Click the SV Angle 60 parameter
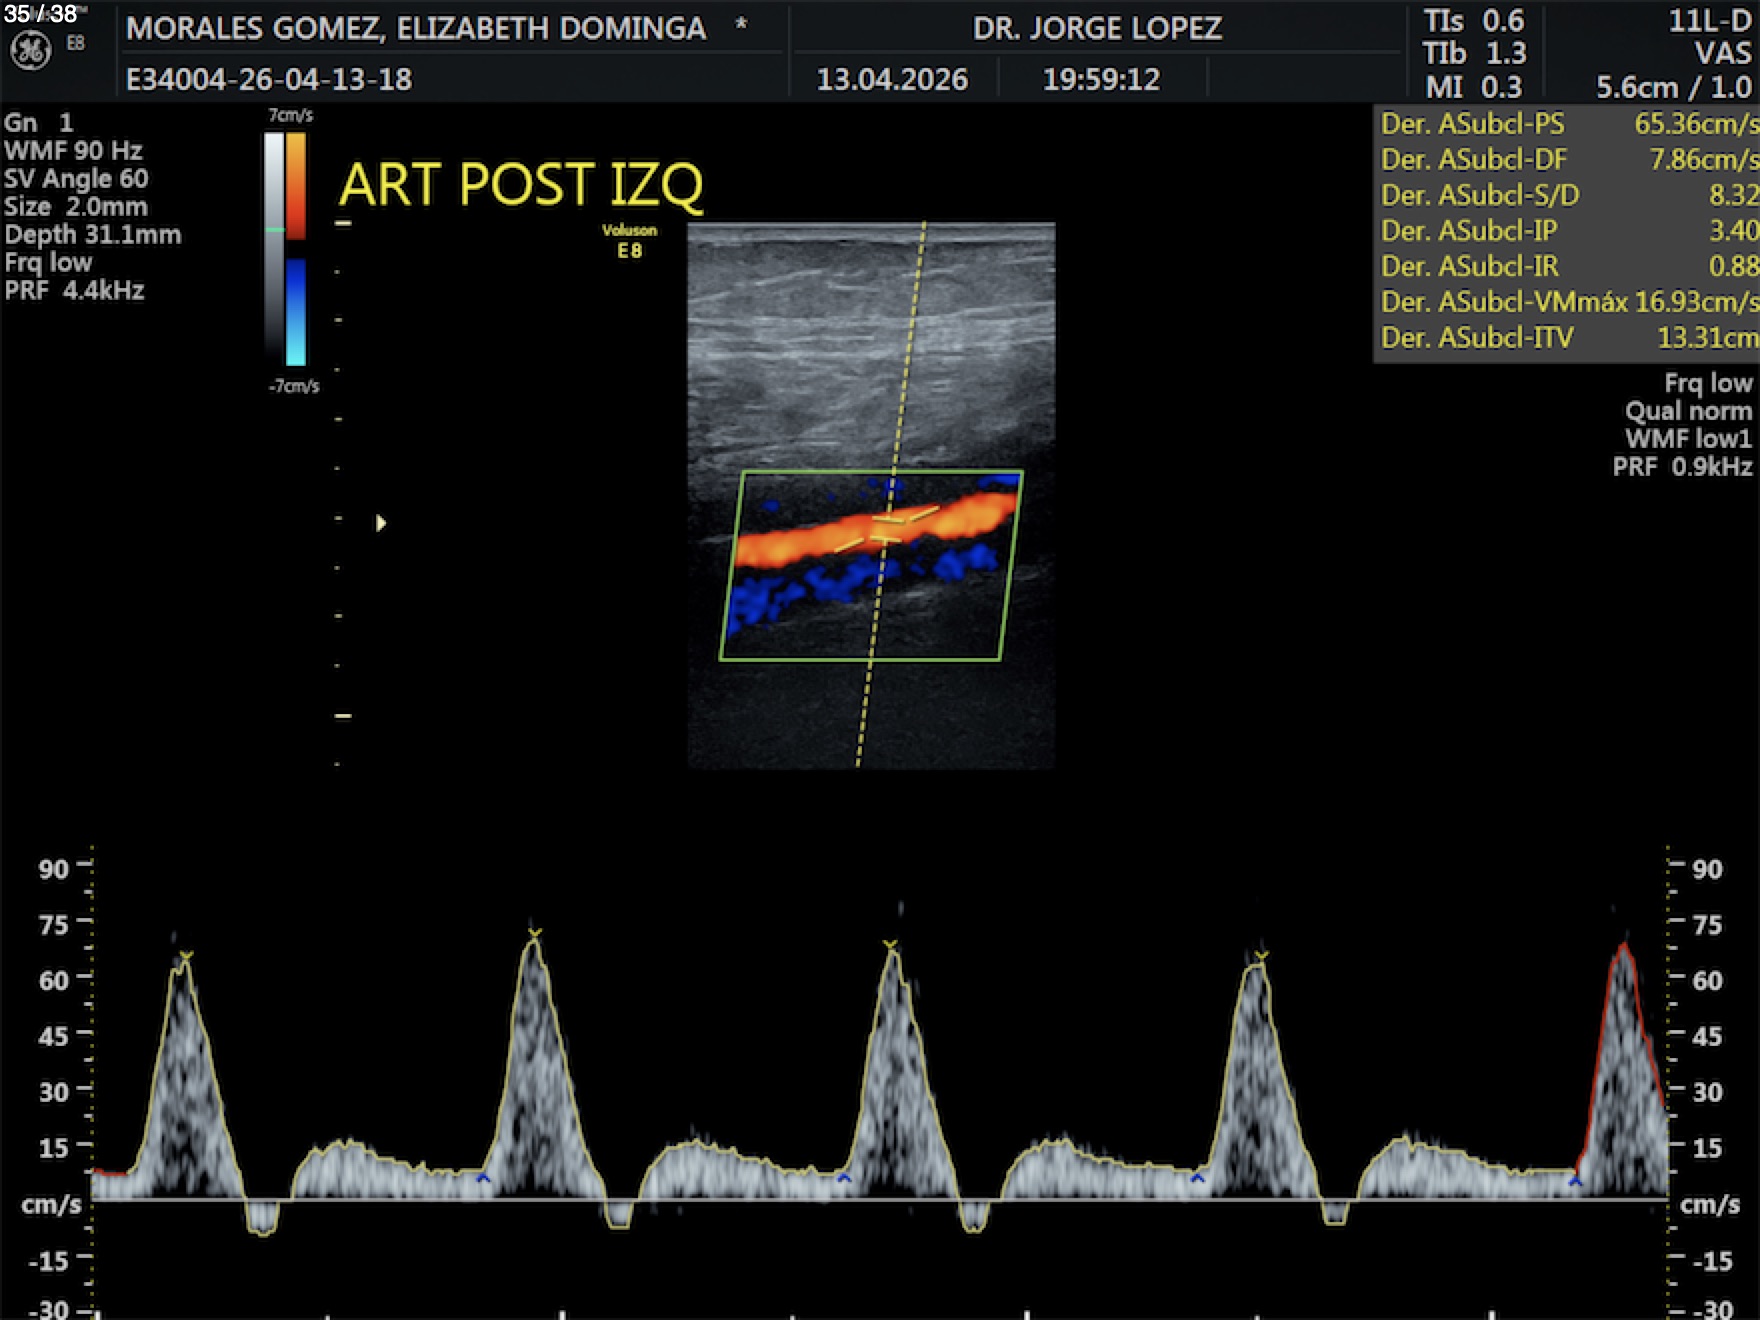The image size is (1760, 1320). click(76, 179)
